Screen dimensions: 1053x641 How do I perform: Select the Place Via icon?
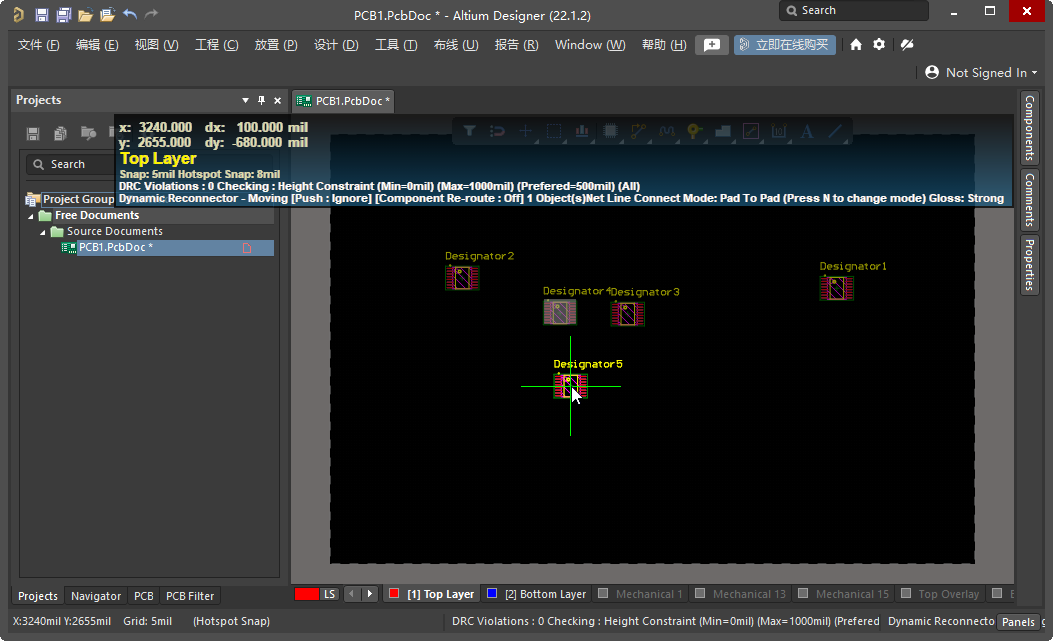pos(693,131)
